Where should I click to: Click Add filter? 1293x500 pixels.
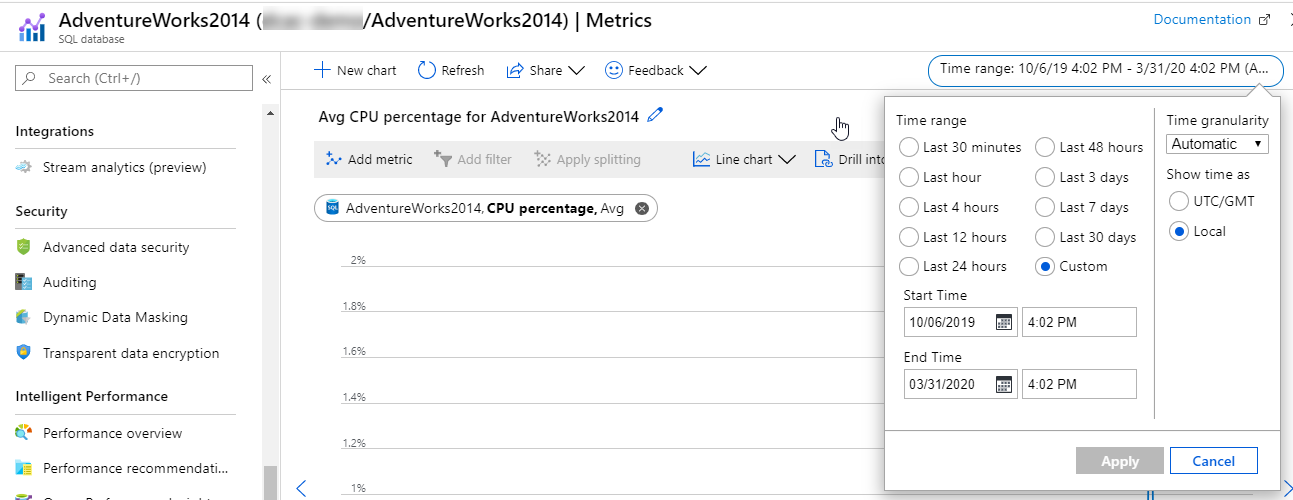point(473,159)
